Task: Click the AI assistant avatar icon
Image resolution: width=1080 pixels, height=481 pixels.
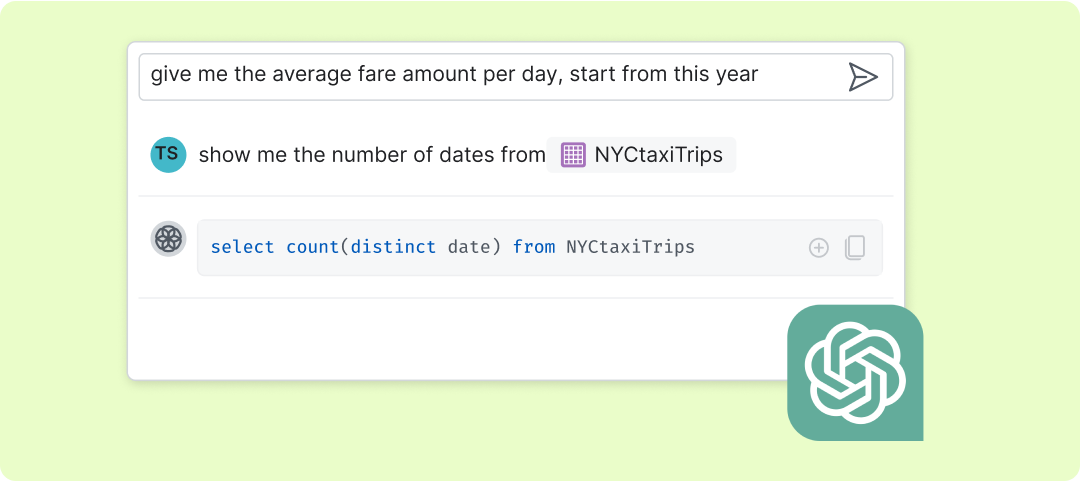Action: click(168, 239)
